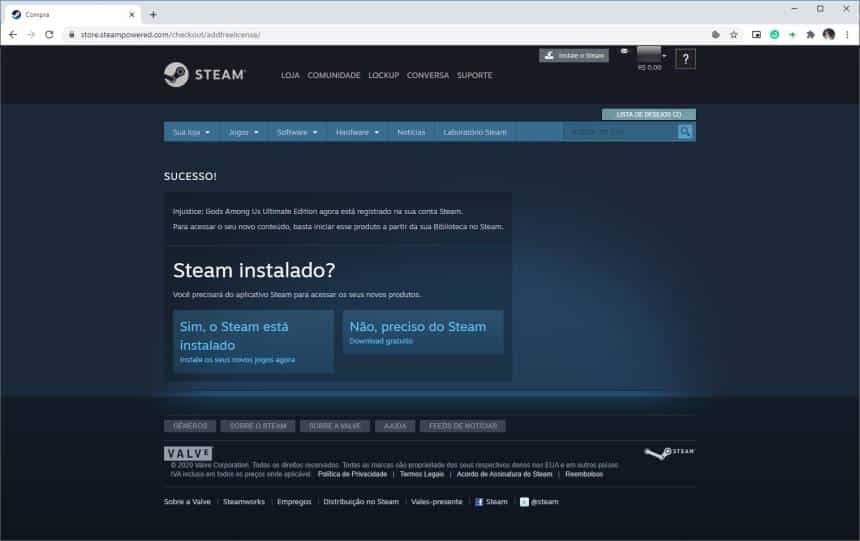Reload the page with refresh icon
Image resolution: width=860 pixels, height=541 pixels.
coord(49,35)
